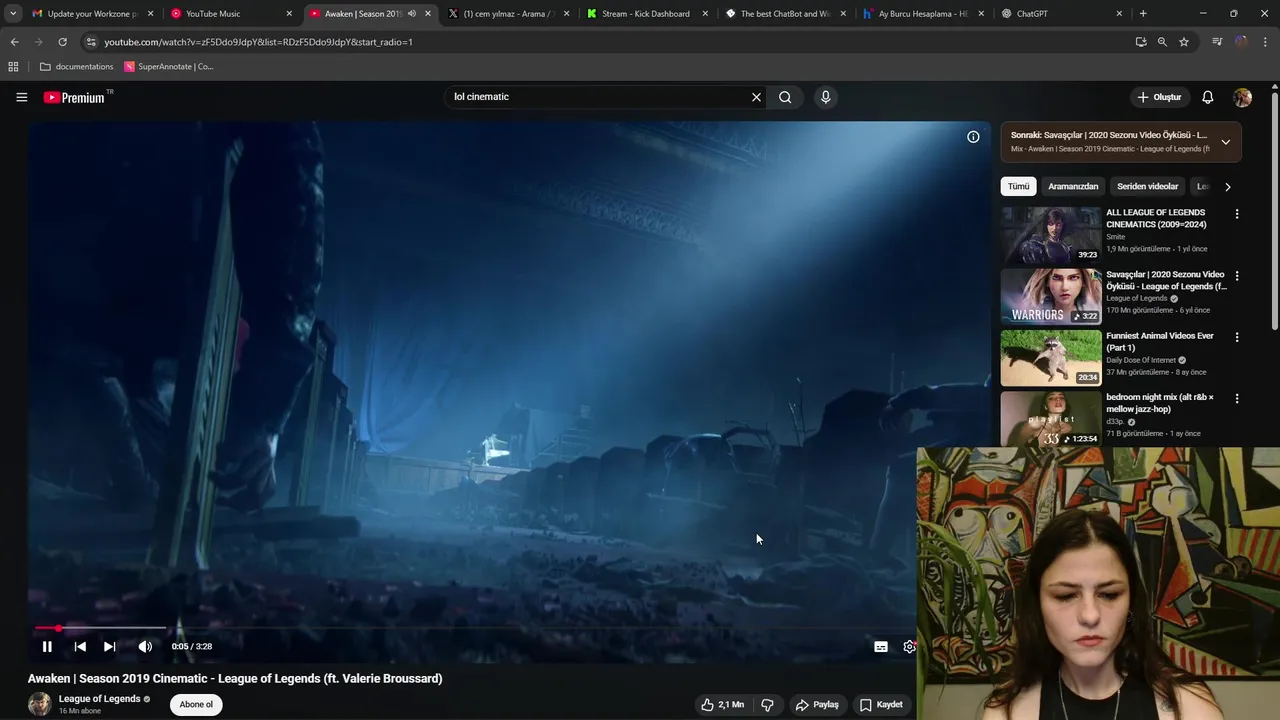Open options for Funniest Animal Videos
1280x720 pixels.
[1237, 337]
